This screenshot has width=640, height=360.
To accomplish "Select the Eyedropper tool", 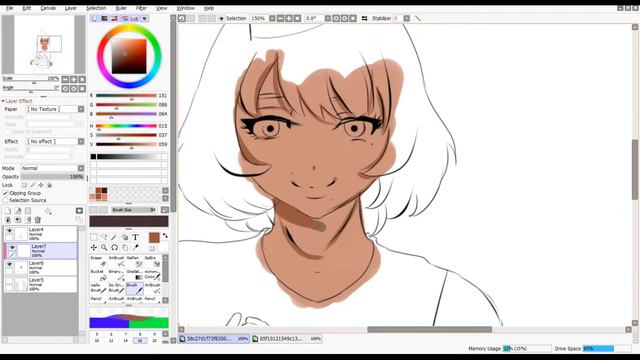I will click(136, 247).
